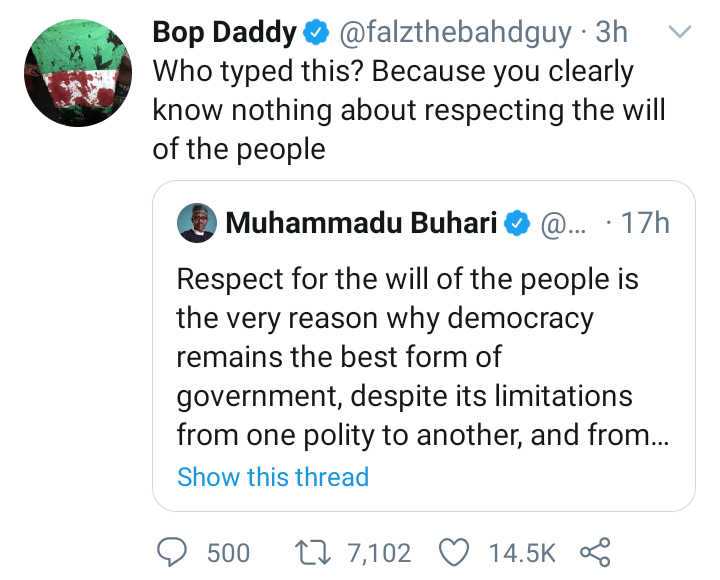Select the Muhammadu Buhari name in quoted tweet
Image resolution: width=720 pixels, height=580 pixels.
point(361,223)
